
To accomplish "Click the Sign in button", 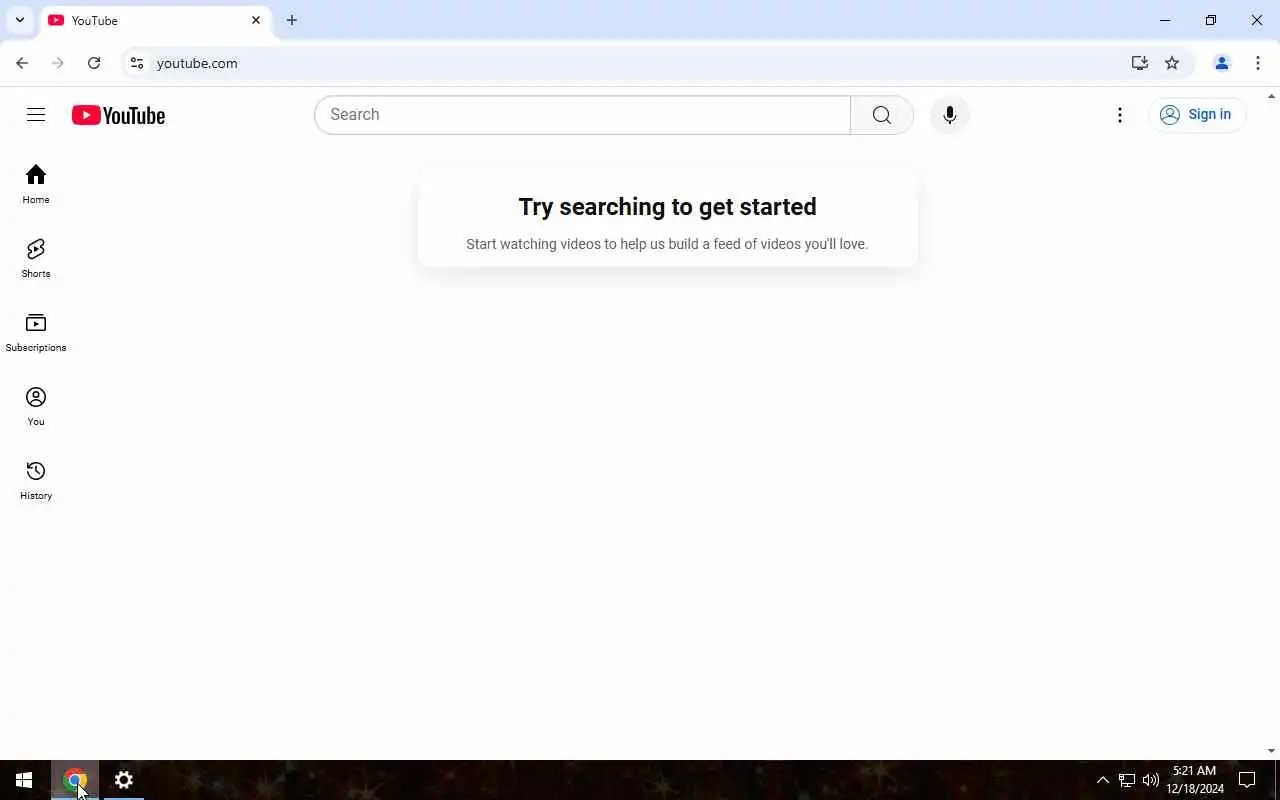I will 1196,115.
